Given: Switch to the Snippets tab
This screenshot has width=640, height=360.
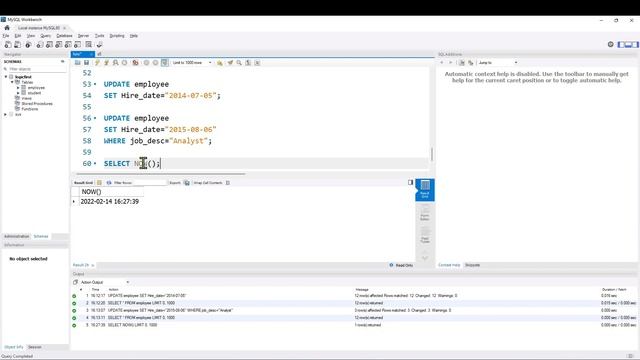Looking at the screenshot, I should coord(472,265).
